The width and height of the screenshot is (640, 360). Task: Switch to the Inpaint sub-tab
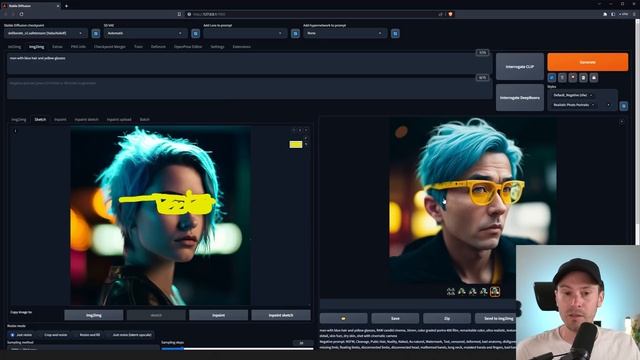click(x=60, y=120)
